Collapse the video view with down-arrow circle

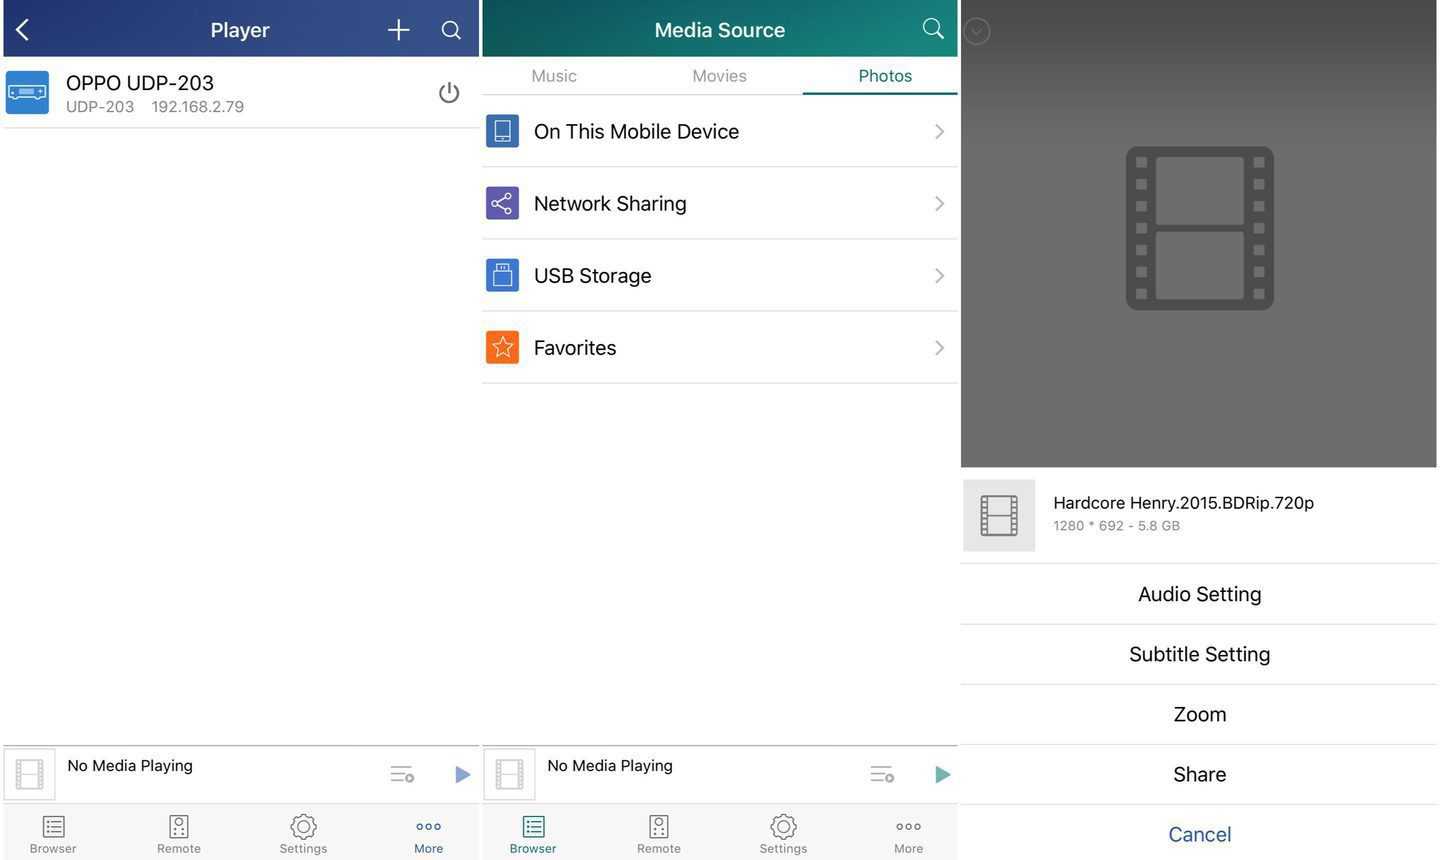tap(977, 32)
